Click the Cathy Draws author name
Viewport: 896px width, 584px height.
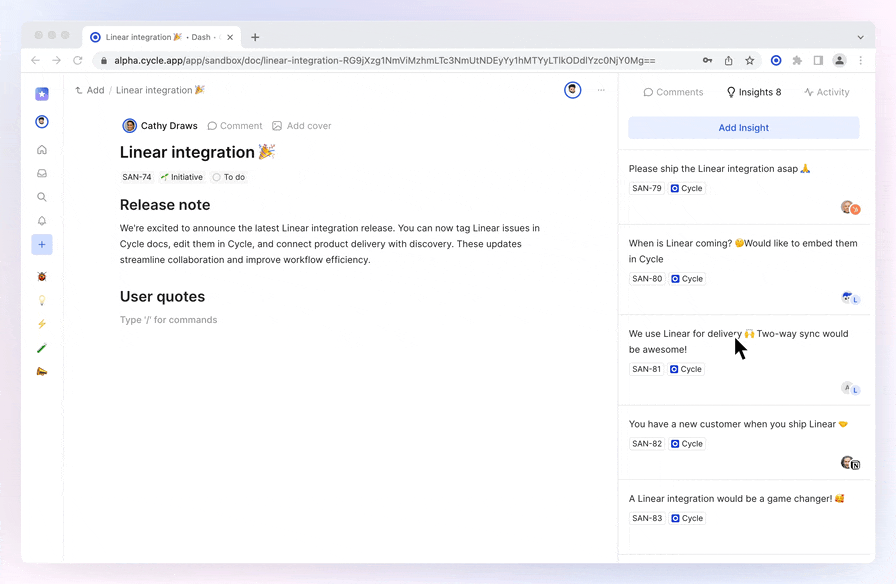(x=169, y=126)
